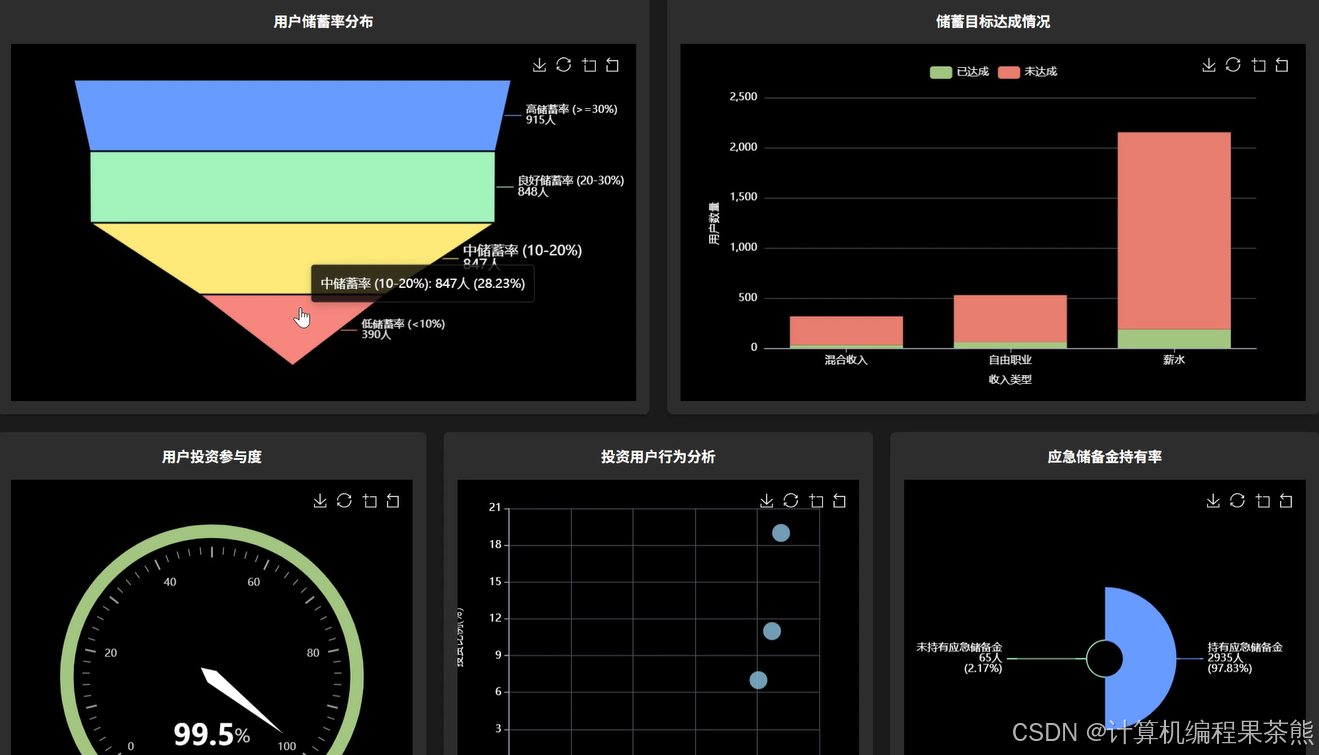
Task: Save 投资用户行为分析 scatter chart as image
Action: click(x=767, y=501)
